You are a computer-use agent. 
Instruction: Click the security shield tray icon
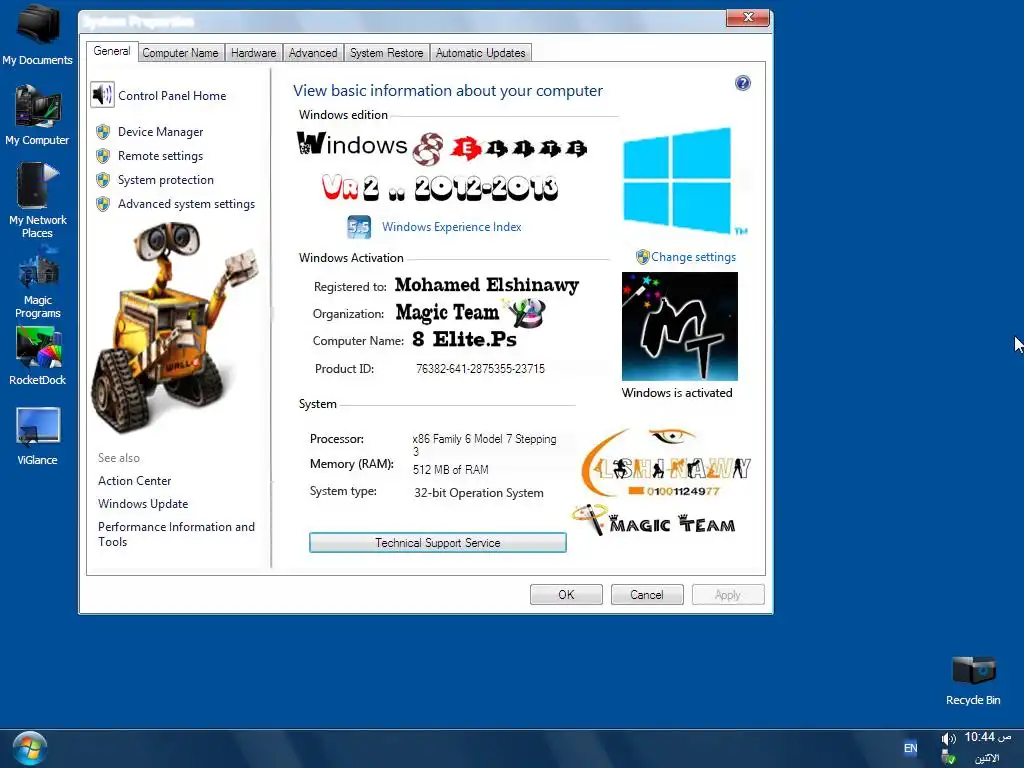(x=949, y=759)
